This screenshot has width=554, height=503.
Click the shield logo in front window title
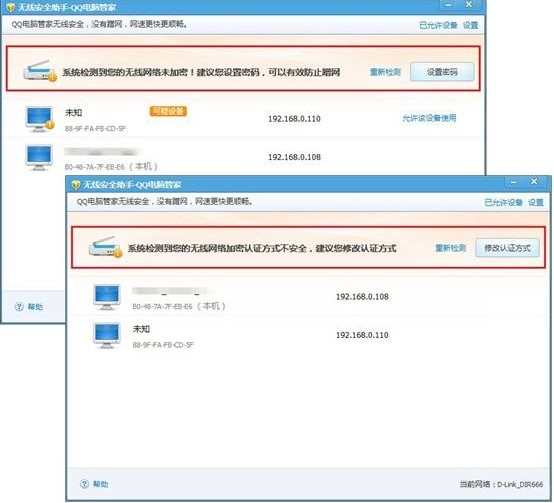click(76, 185)
